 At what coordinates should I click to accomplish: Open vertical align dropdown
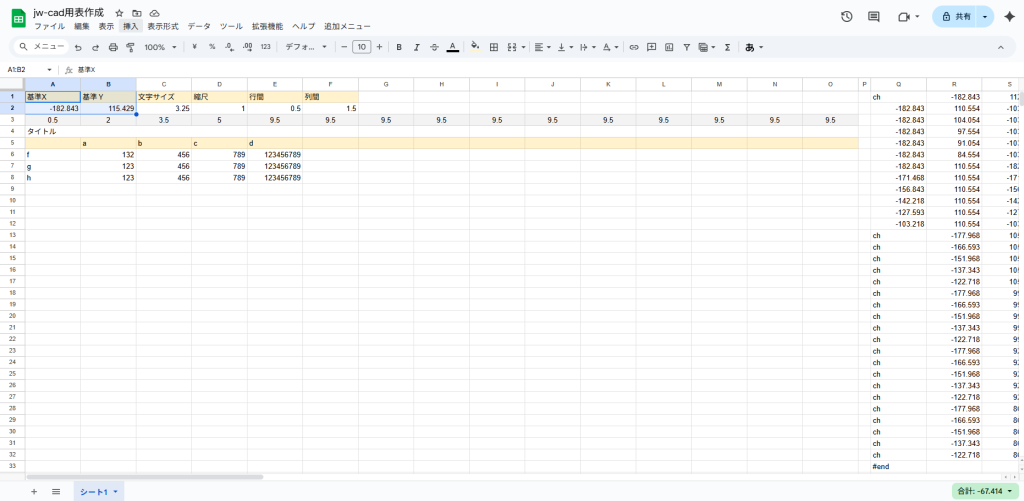565,47
